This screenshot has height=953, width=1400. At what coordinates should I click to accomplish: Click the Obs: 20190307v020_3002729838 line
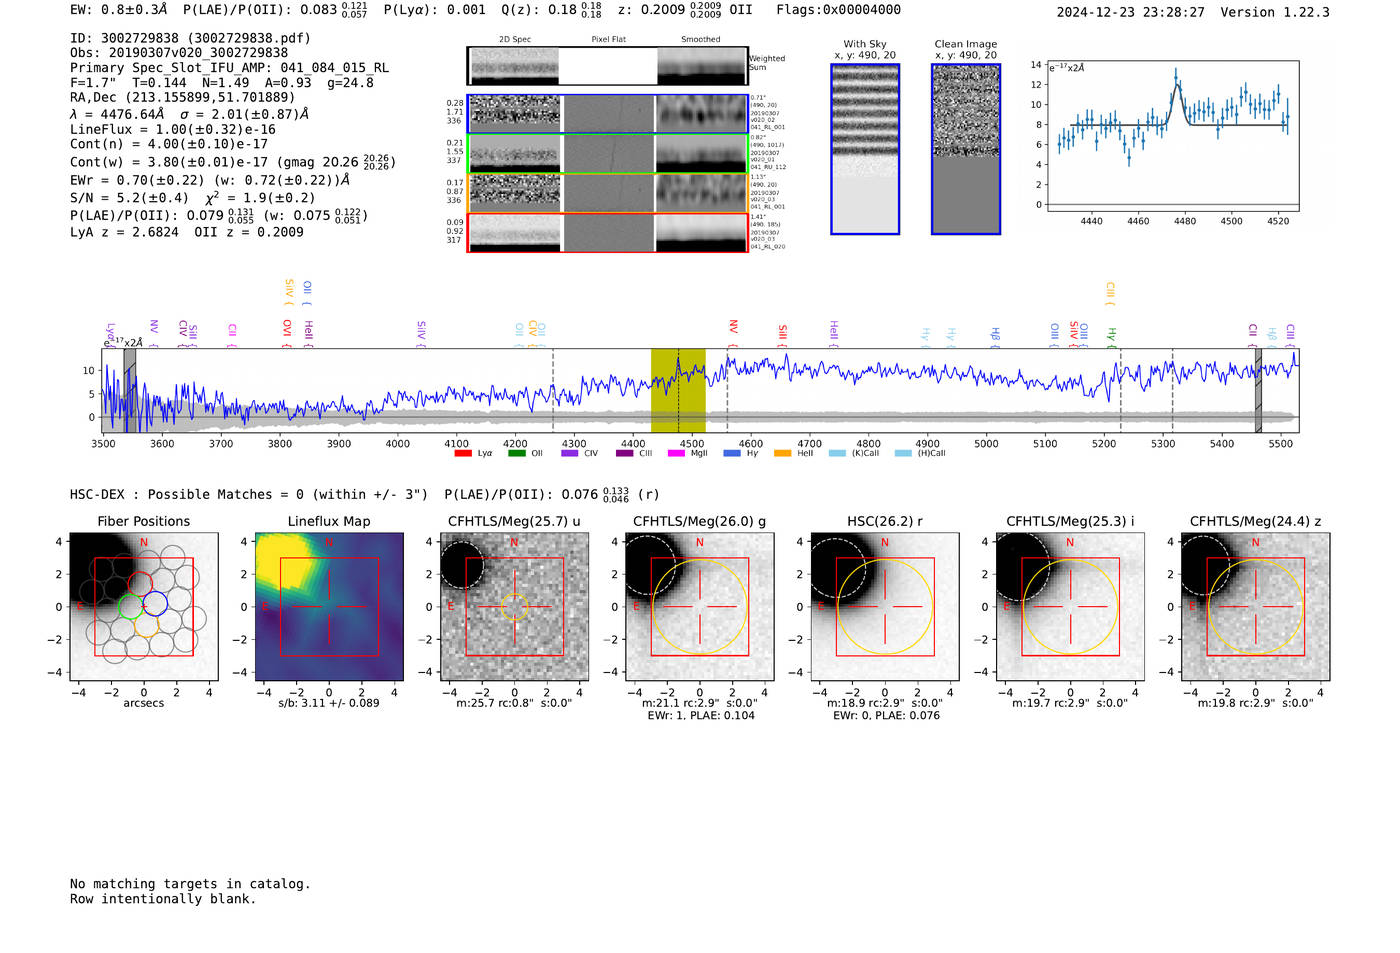pyautogui.click(x=179, y=53)
